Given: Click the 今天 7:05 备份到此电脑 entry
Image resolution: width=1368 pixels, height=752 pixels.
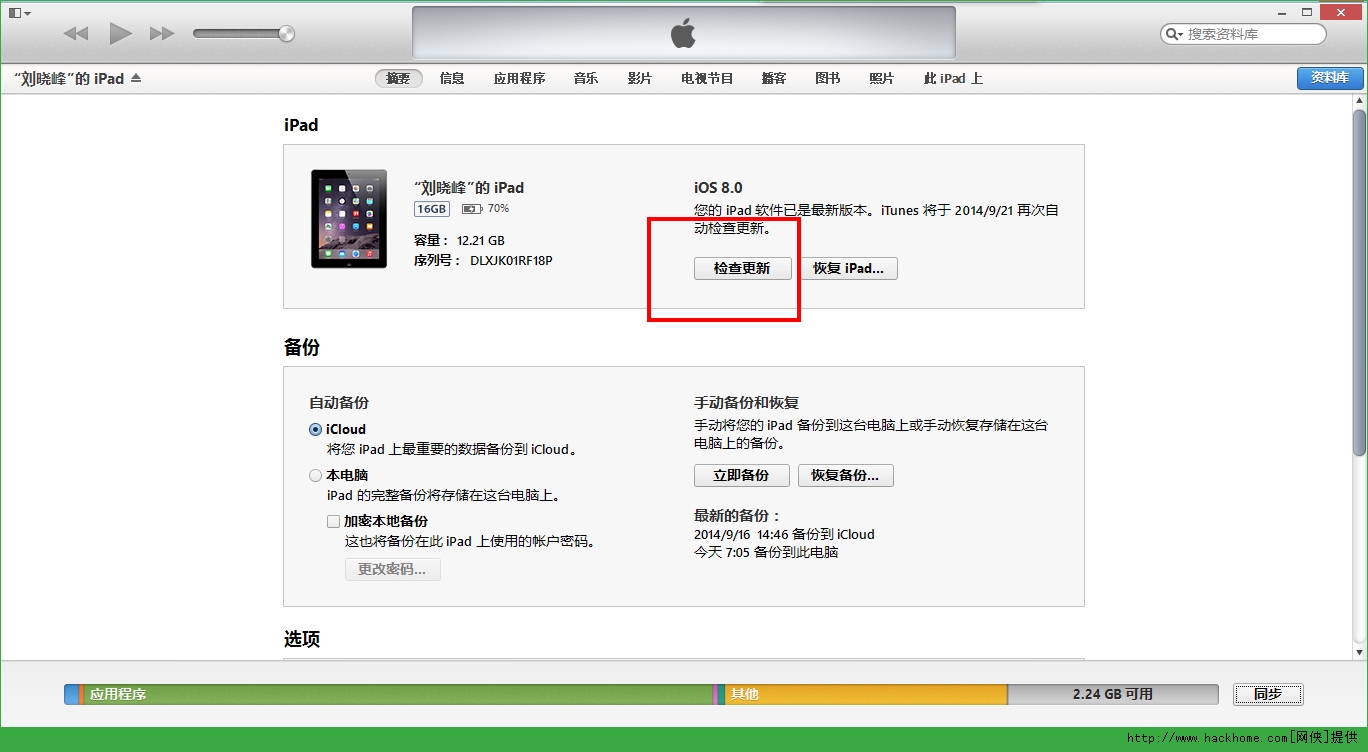Looking at the screenshot, I should (766, 552).
